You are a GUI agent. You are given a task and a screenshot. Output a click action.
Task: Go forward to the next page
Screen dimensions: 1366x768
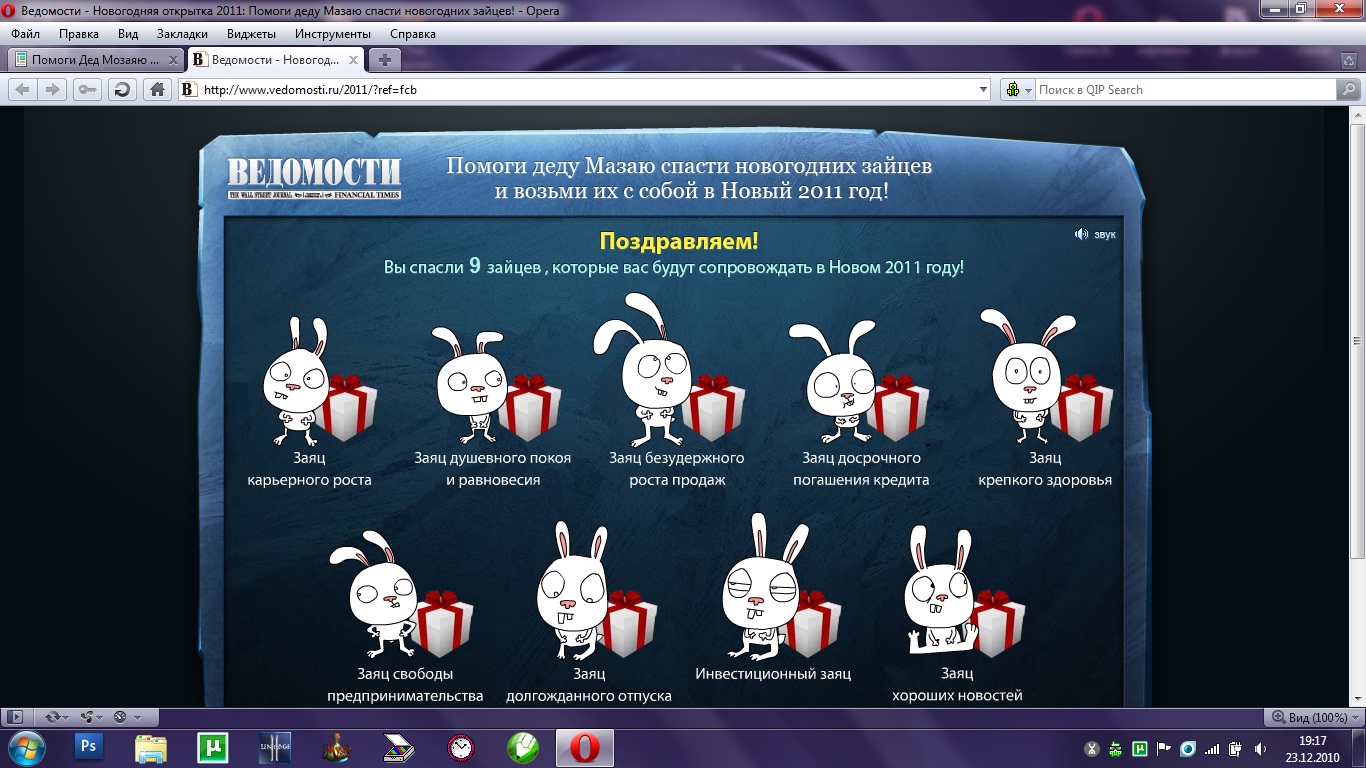coord(52,90)
